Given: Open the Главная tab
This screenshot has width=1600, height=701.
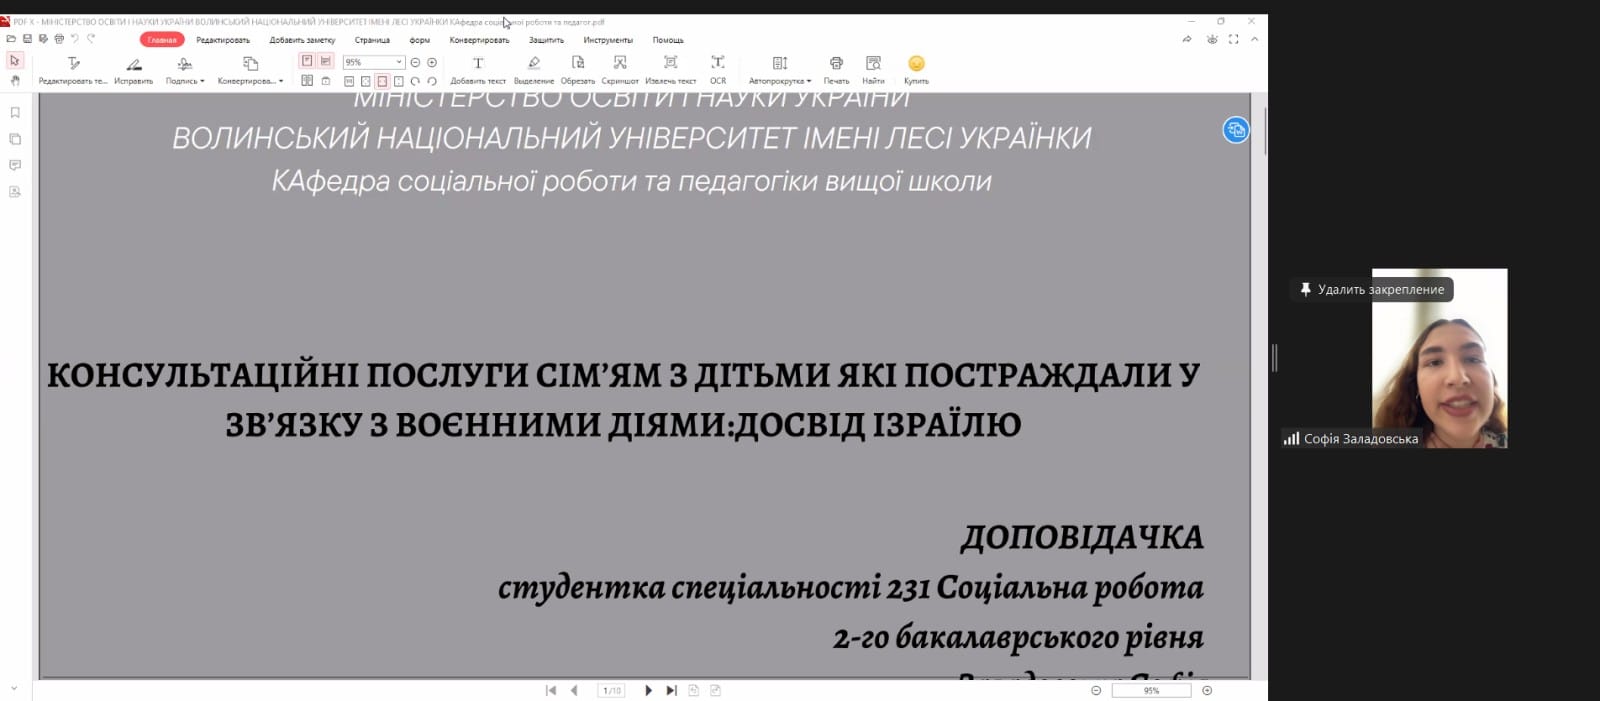Looking at the screenshot, I should pos(162,40).
